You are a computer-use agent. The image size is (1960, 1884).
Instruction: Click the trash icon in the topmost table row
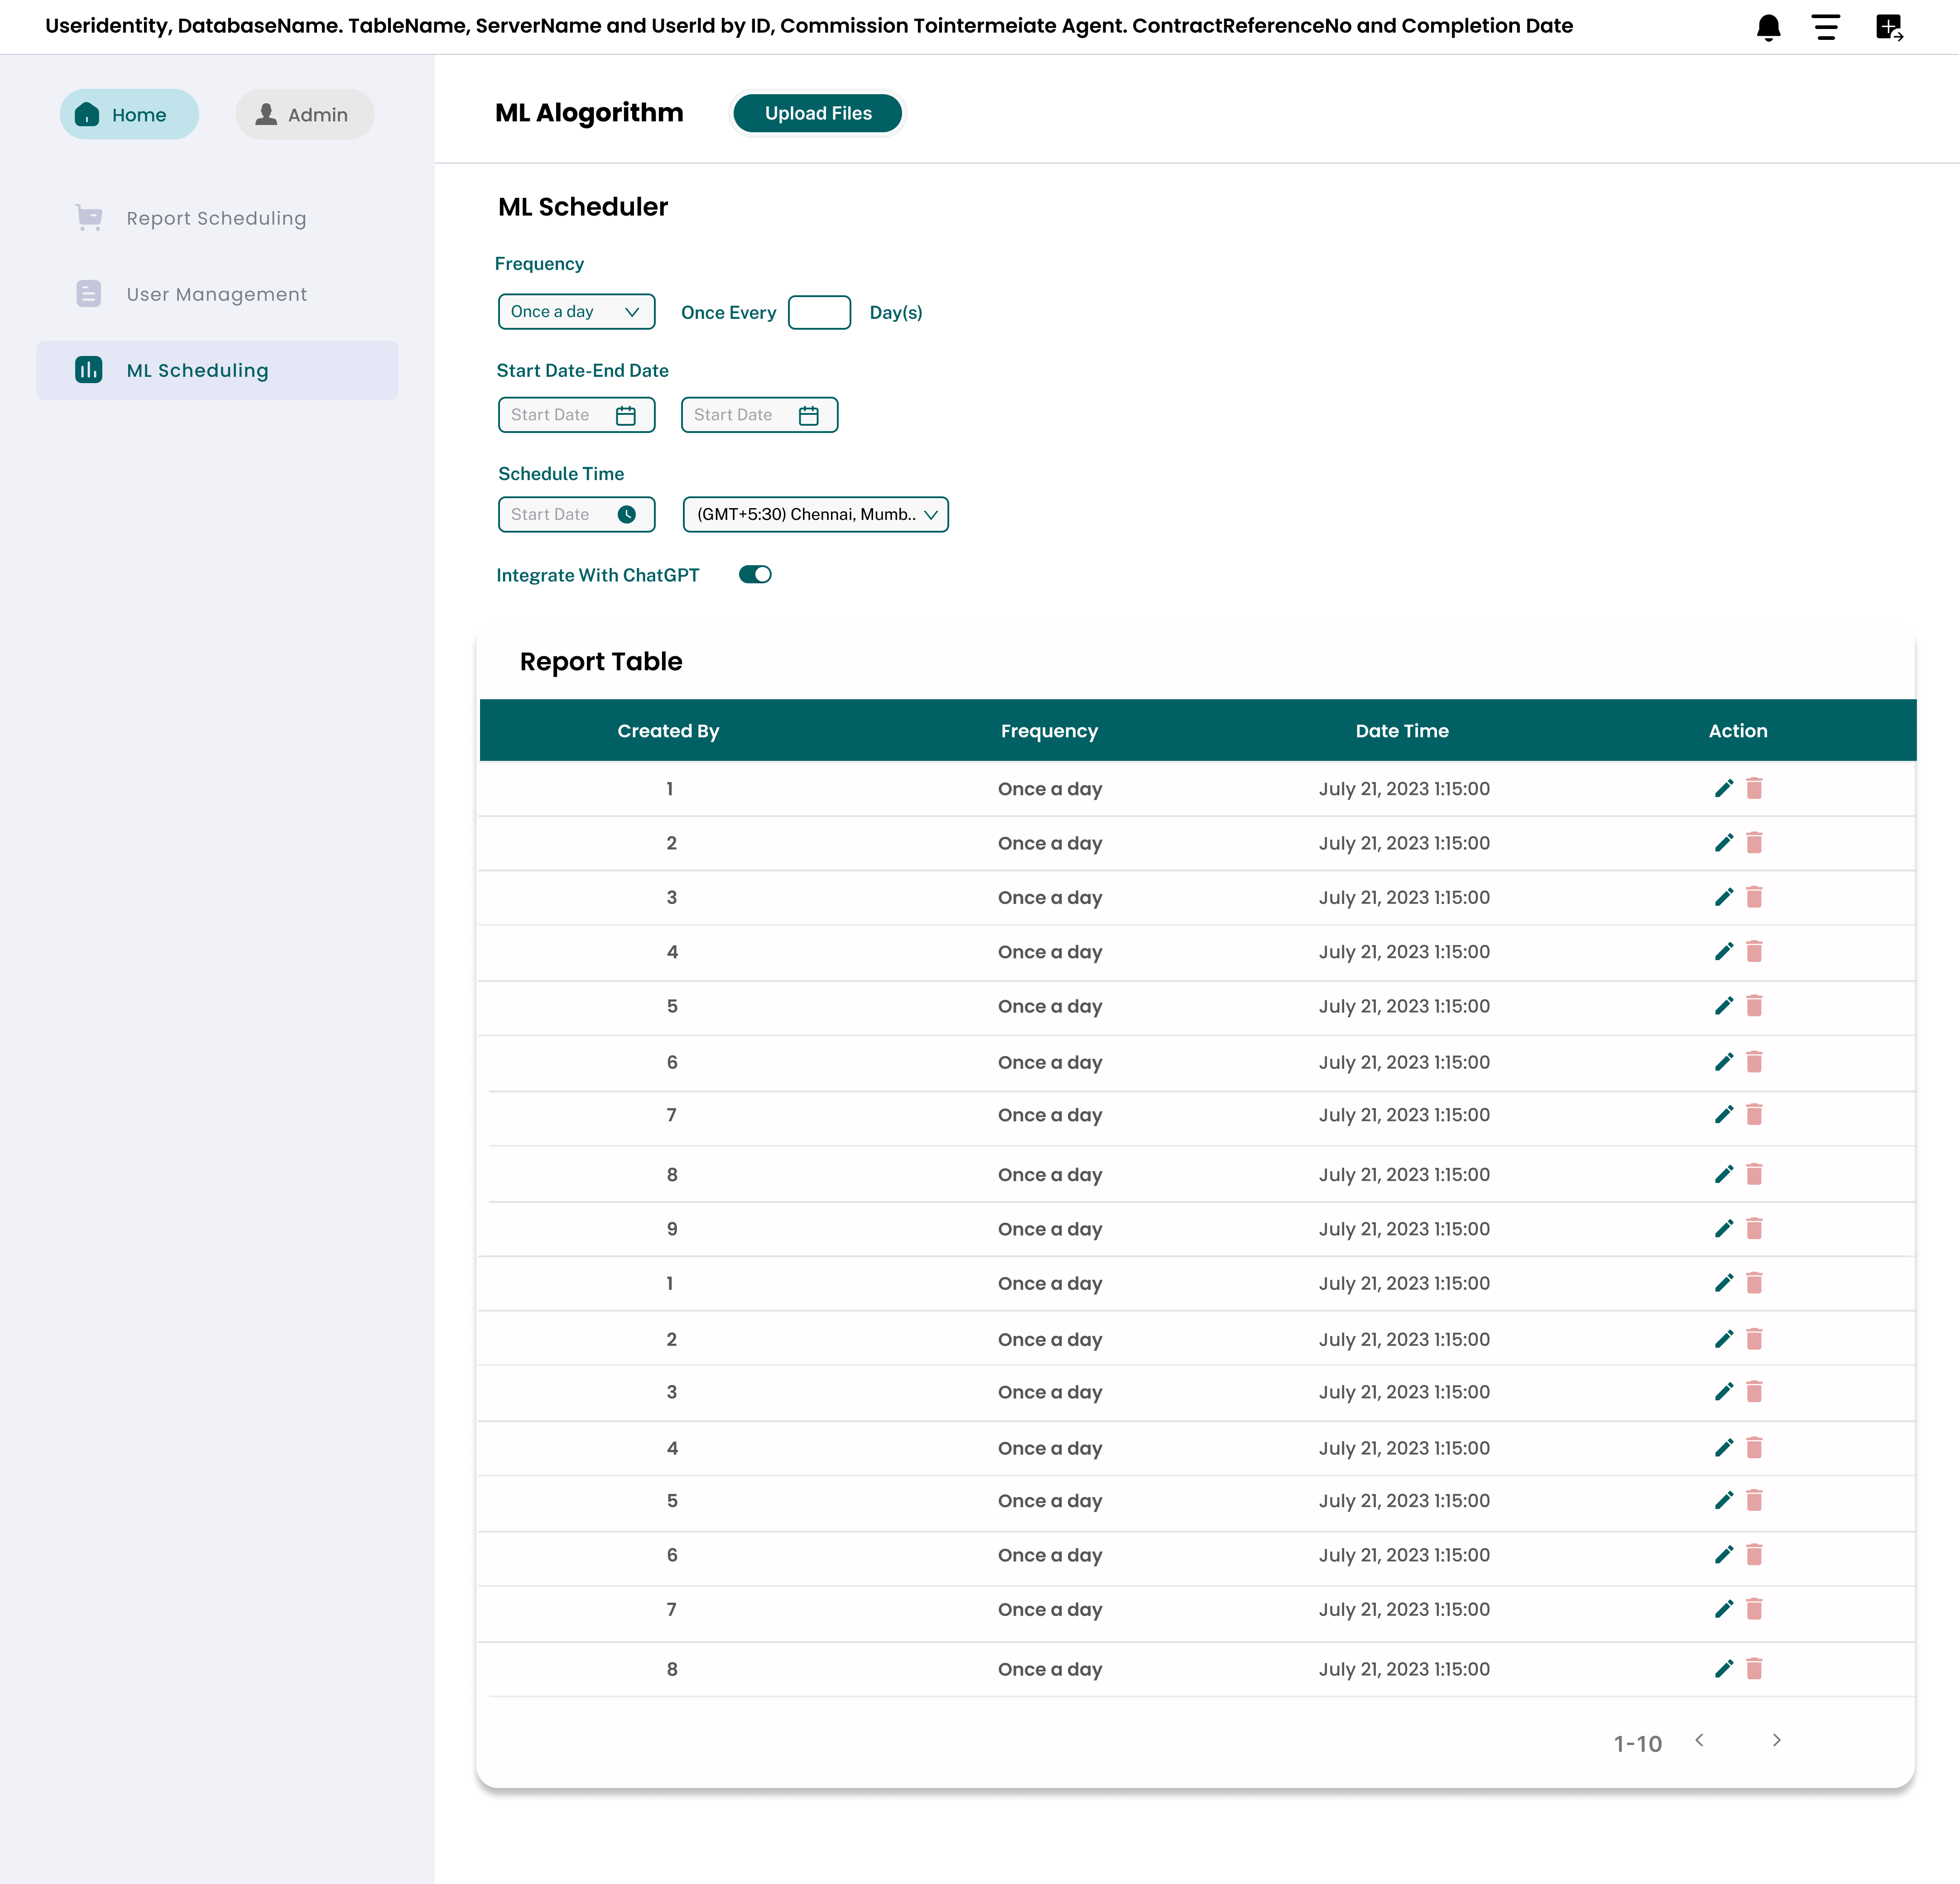point(1754,788)
